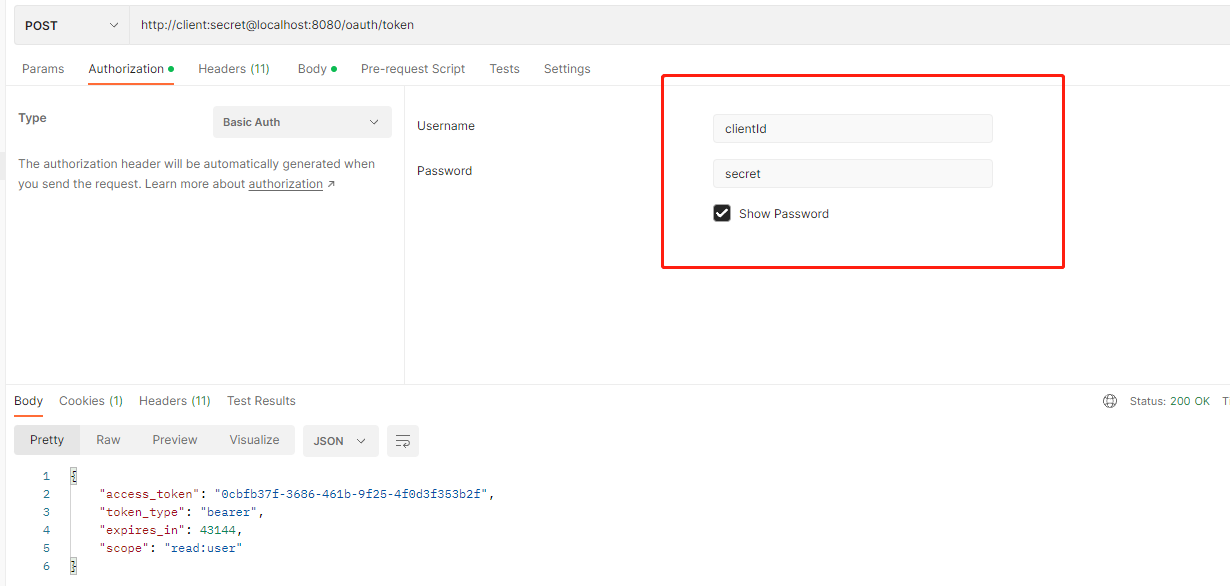The height and width of the screenshot is (586, 1230).
Task: Click the Status: 200 OK text
Action: [x=1170, y=401]
